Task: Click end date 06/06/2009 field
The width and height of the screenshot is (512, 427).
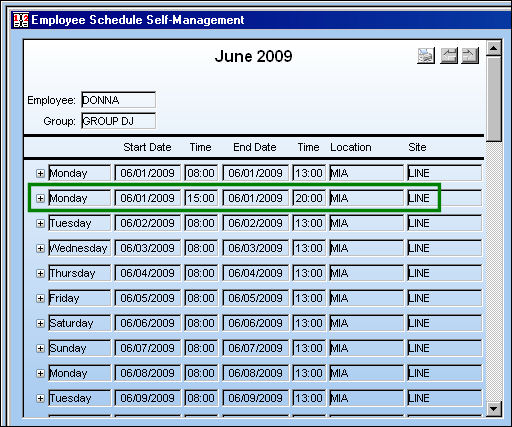Action: click(256, 323)
